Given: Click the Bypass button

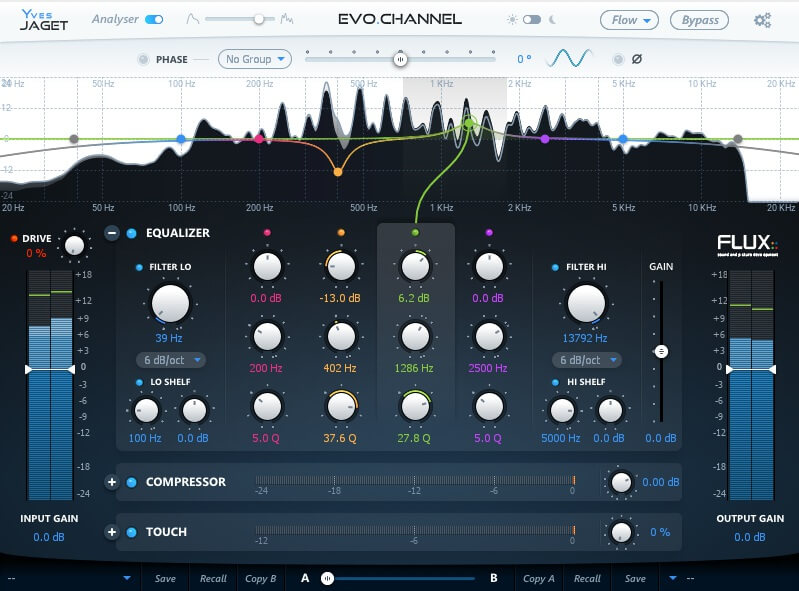Looking at the screenshot, I should [x=699, y=20].
